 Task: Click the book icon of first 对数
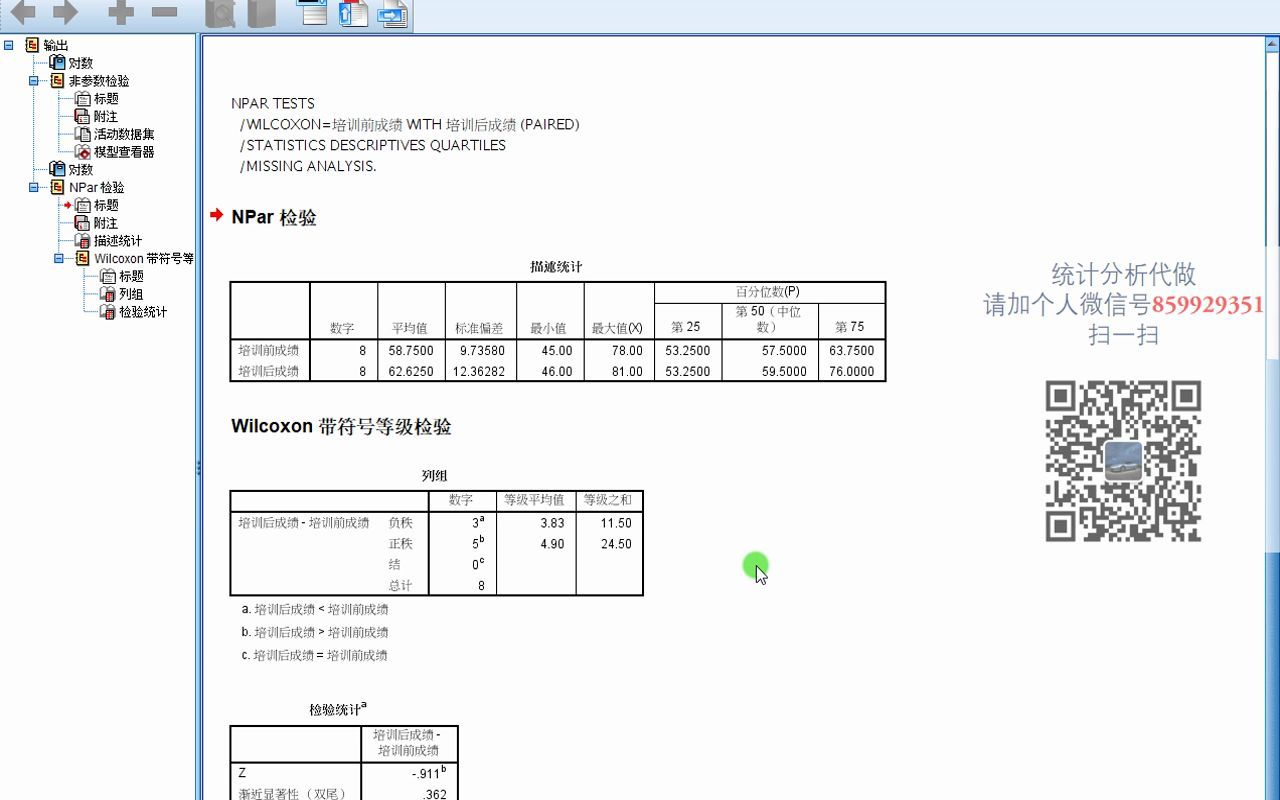tap(57, 63)
